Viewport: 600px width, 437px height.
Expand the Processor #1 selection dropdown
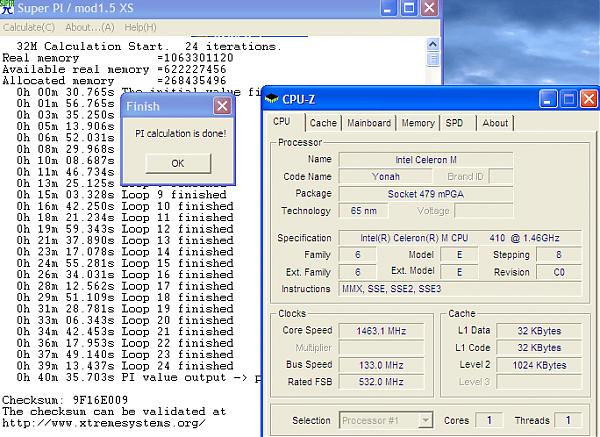[x=425, y=421]
